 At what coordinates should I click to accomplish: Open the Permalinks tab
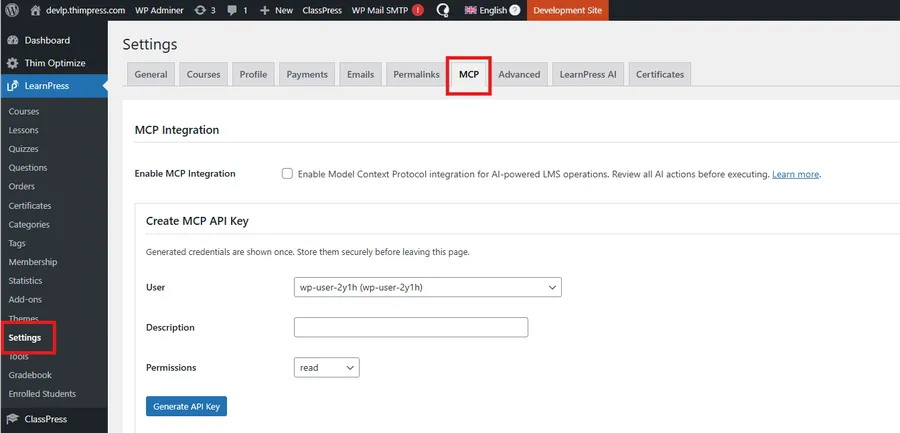click(x=416, y=74)
